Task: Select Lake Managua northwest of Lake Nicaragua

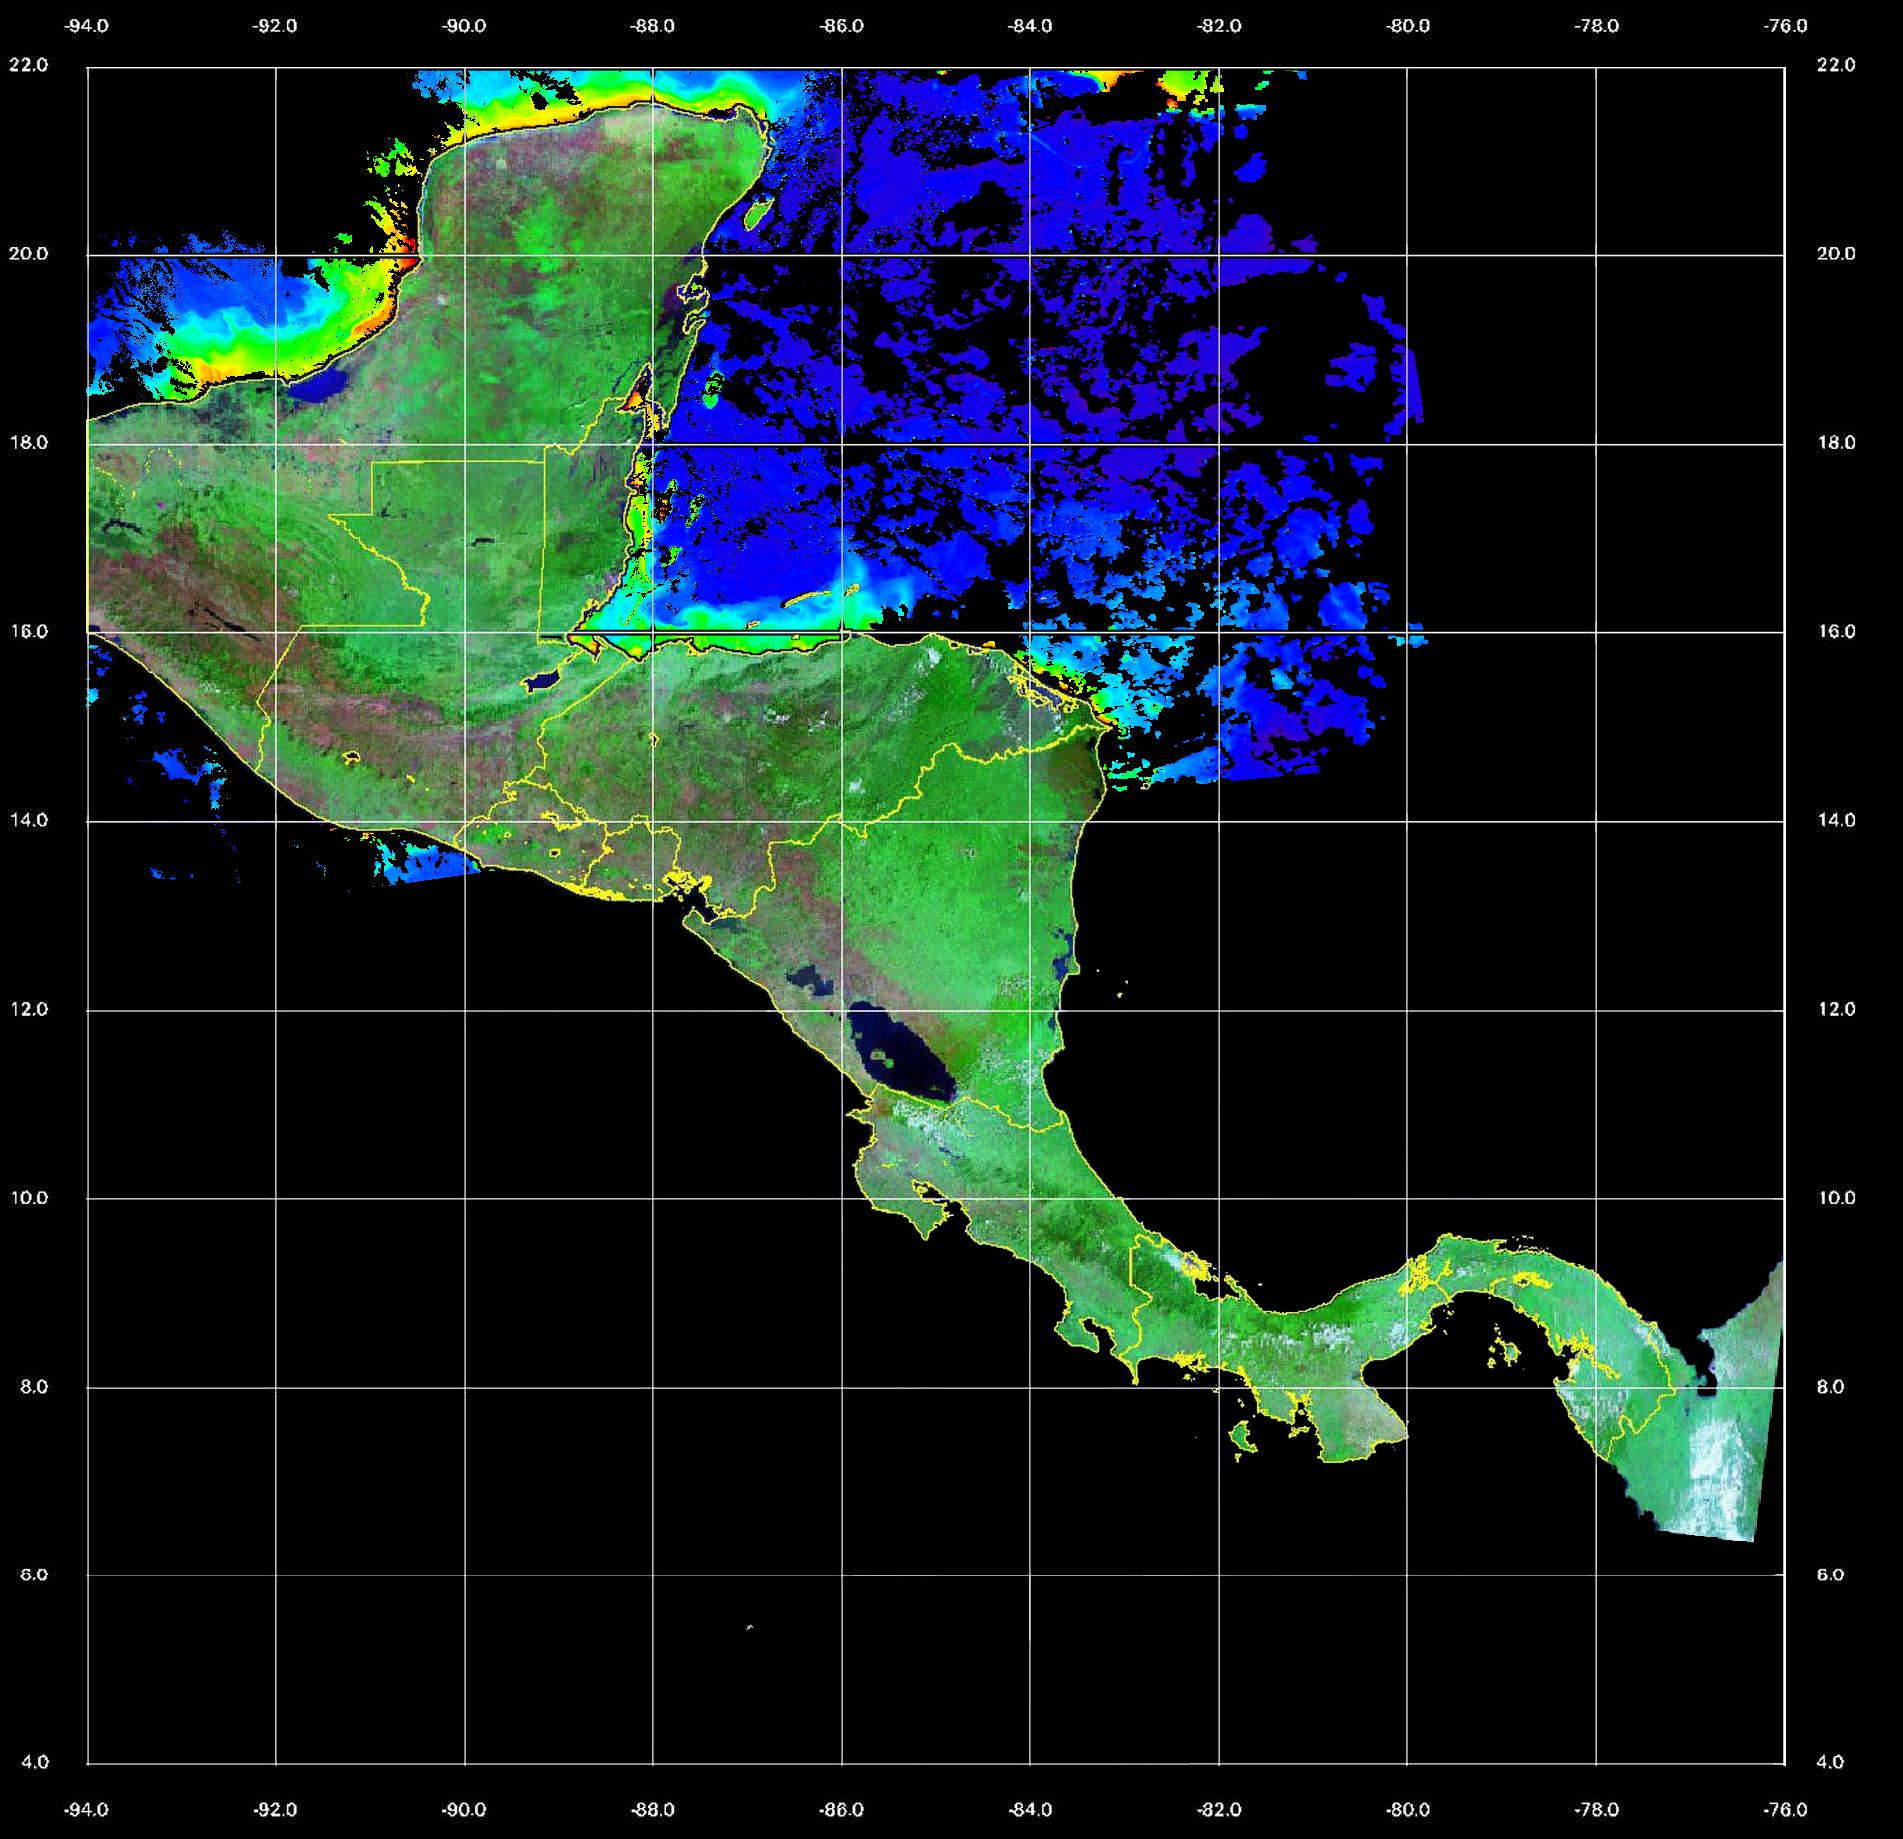Action: click(x=808, y=980)
